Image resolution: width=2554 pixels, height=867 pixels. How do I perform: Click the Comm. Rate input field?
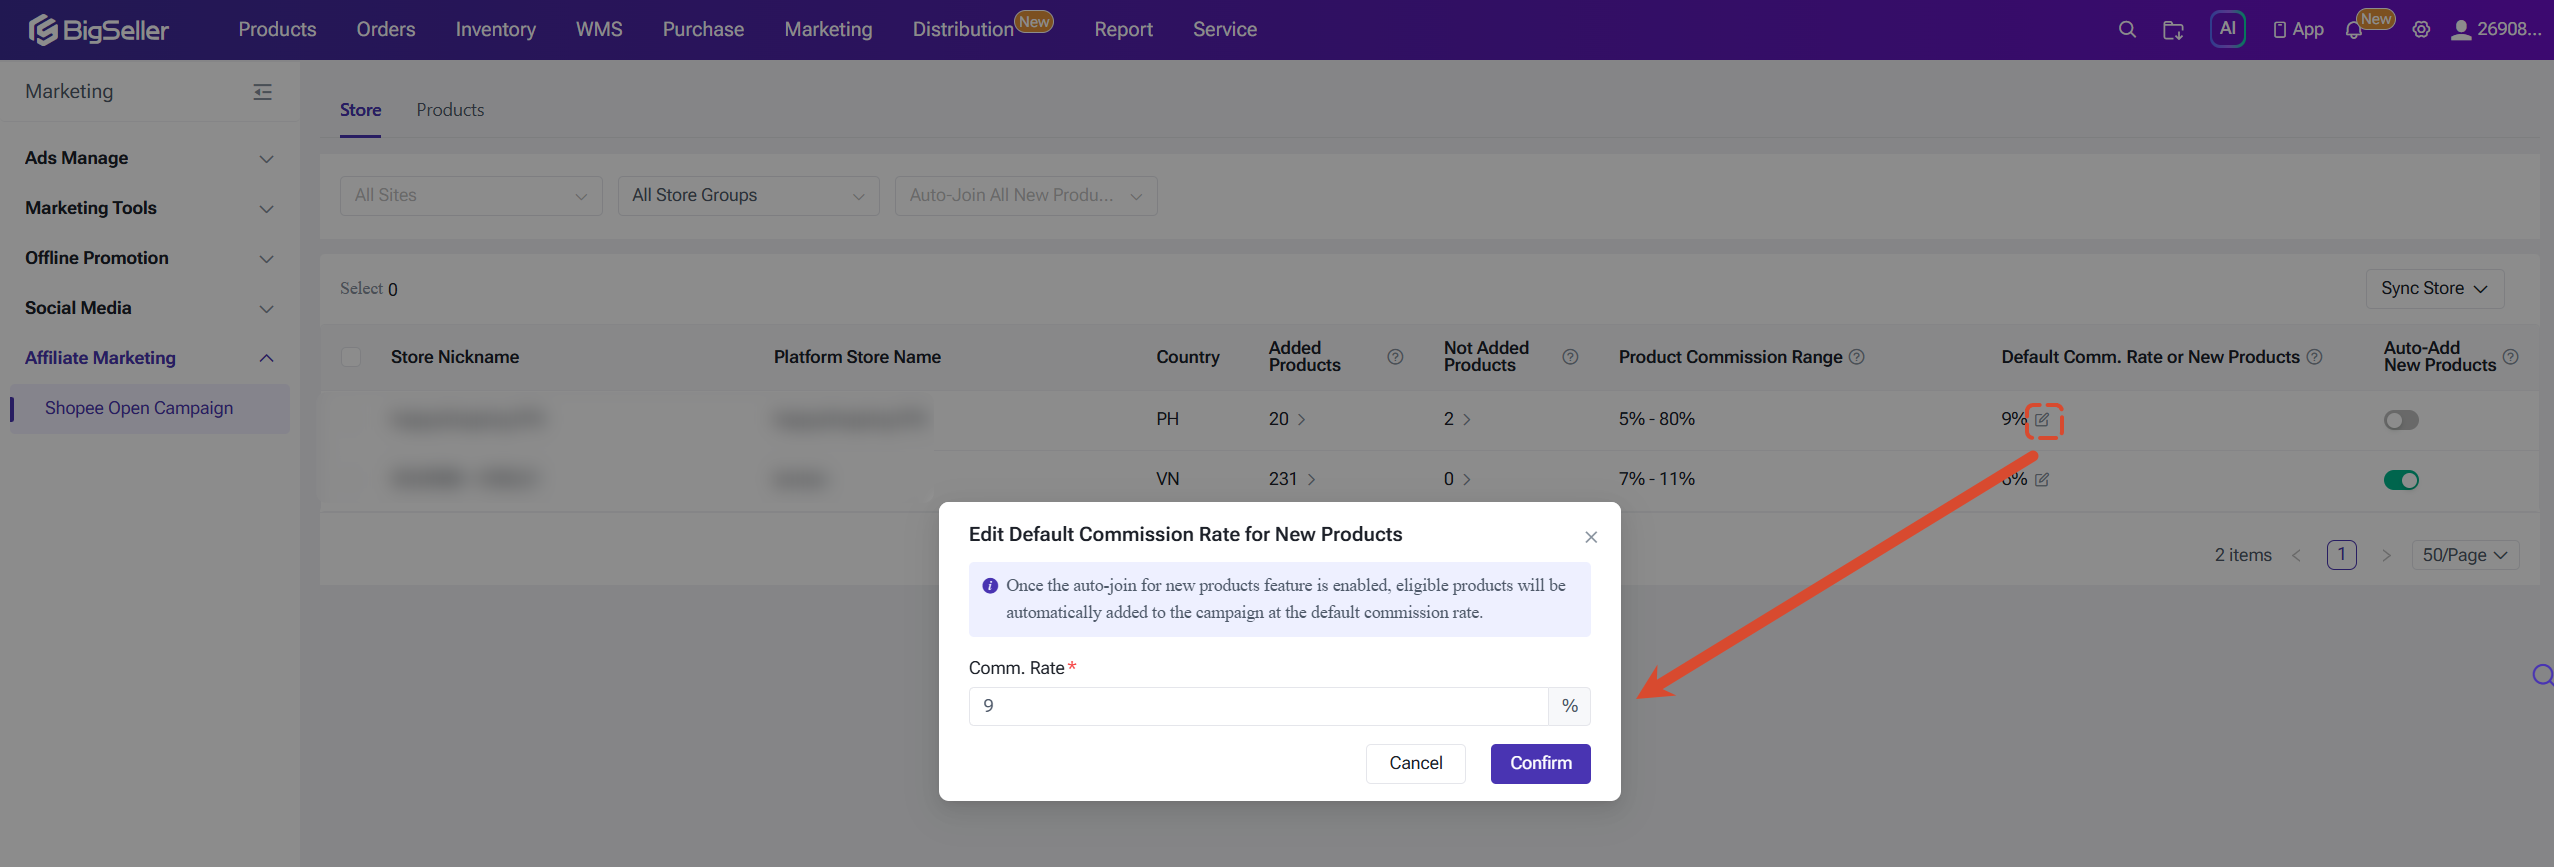click(x=1259, y=707)
